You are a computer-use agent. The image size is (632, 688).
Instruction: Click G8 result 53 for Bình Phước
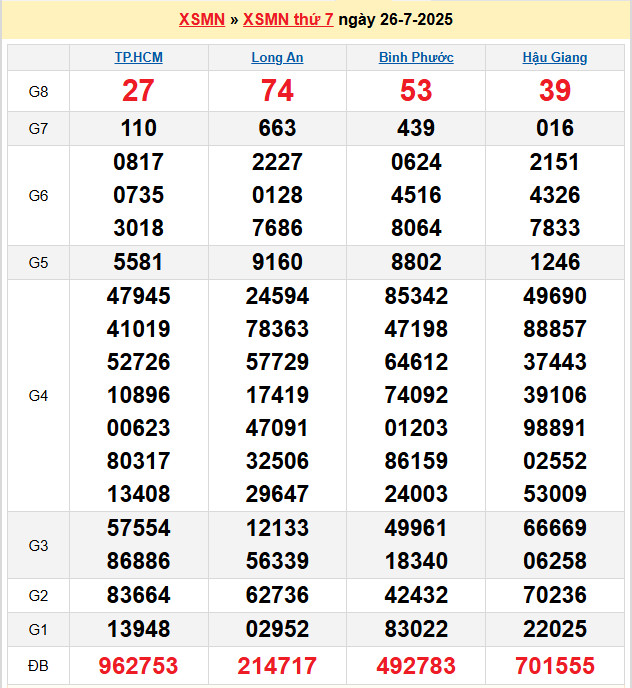416,91
